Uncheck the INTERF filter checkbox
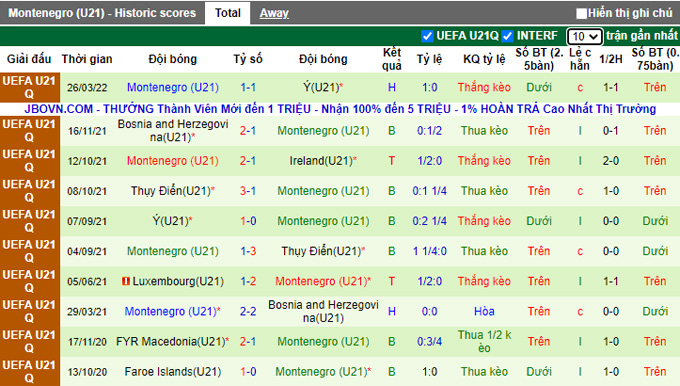Screen dimensions: 680x386 (x=507, y=36)
